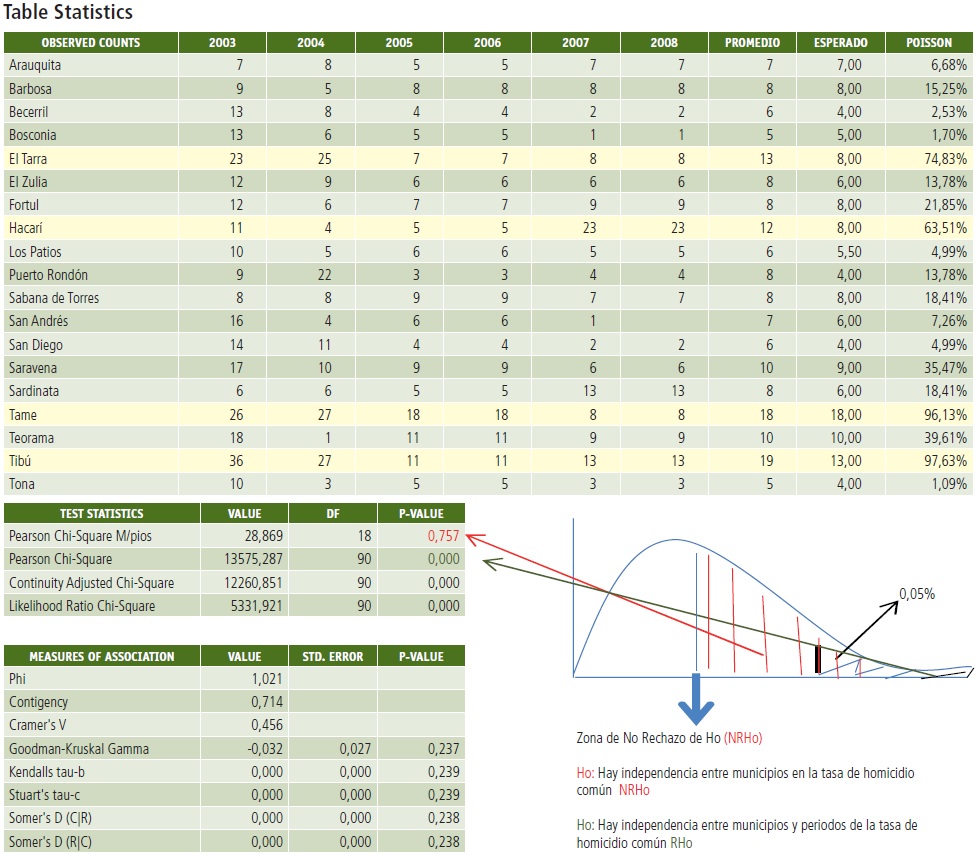This screenshot has width=980, height=858.
Task: Click the MEASURES OF ASSOCIATION header
Action: 101,656
